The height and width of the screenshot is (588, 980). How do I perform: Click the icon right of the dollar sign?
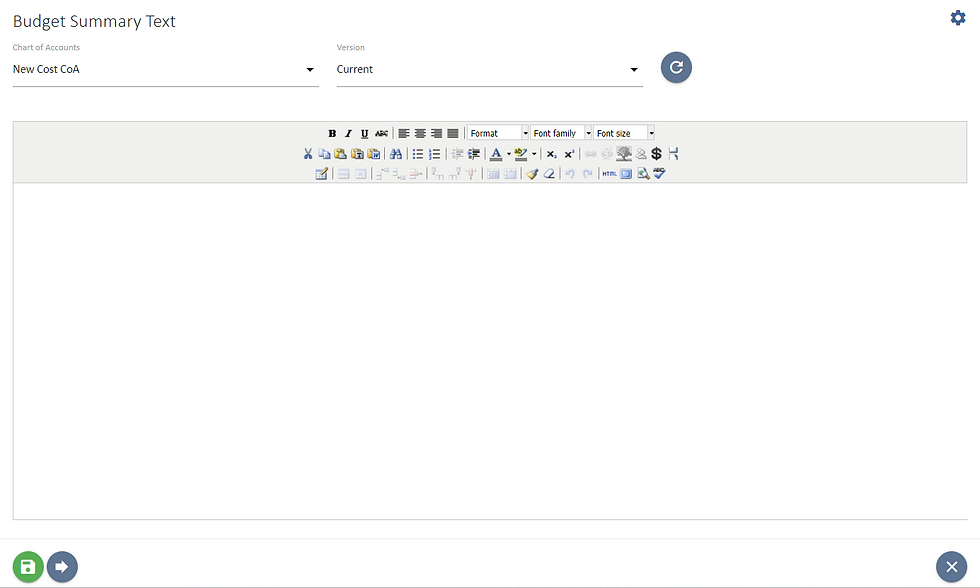[673, 154]
